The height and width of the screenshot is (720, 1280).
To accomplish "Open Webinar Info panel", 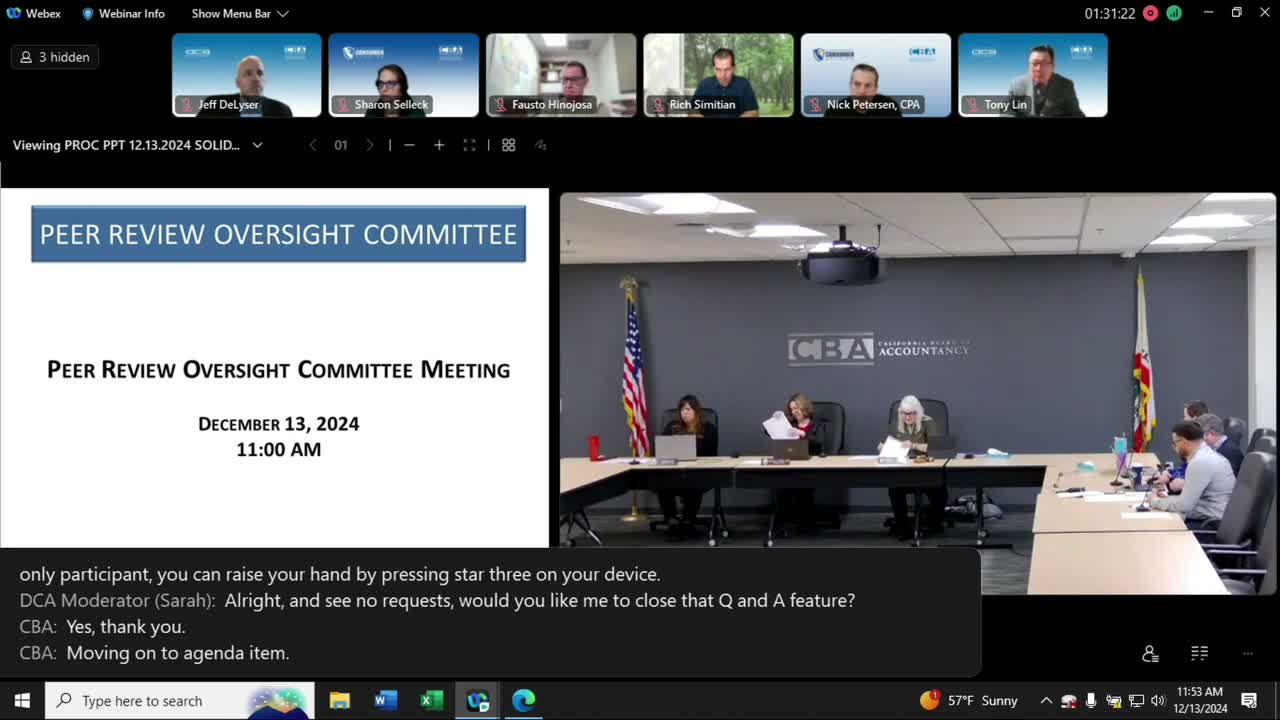I will tap(123, 13).
